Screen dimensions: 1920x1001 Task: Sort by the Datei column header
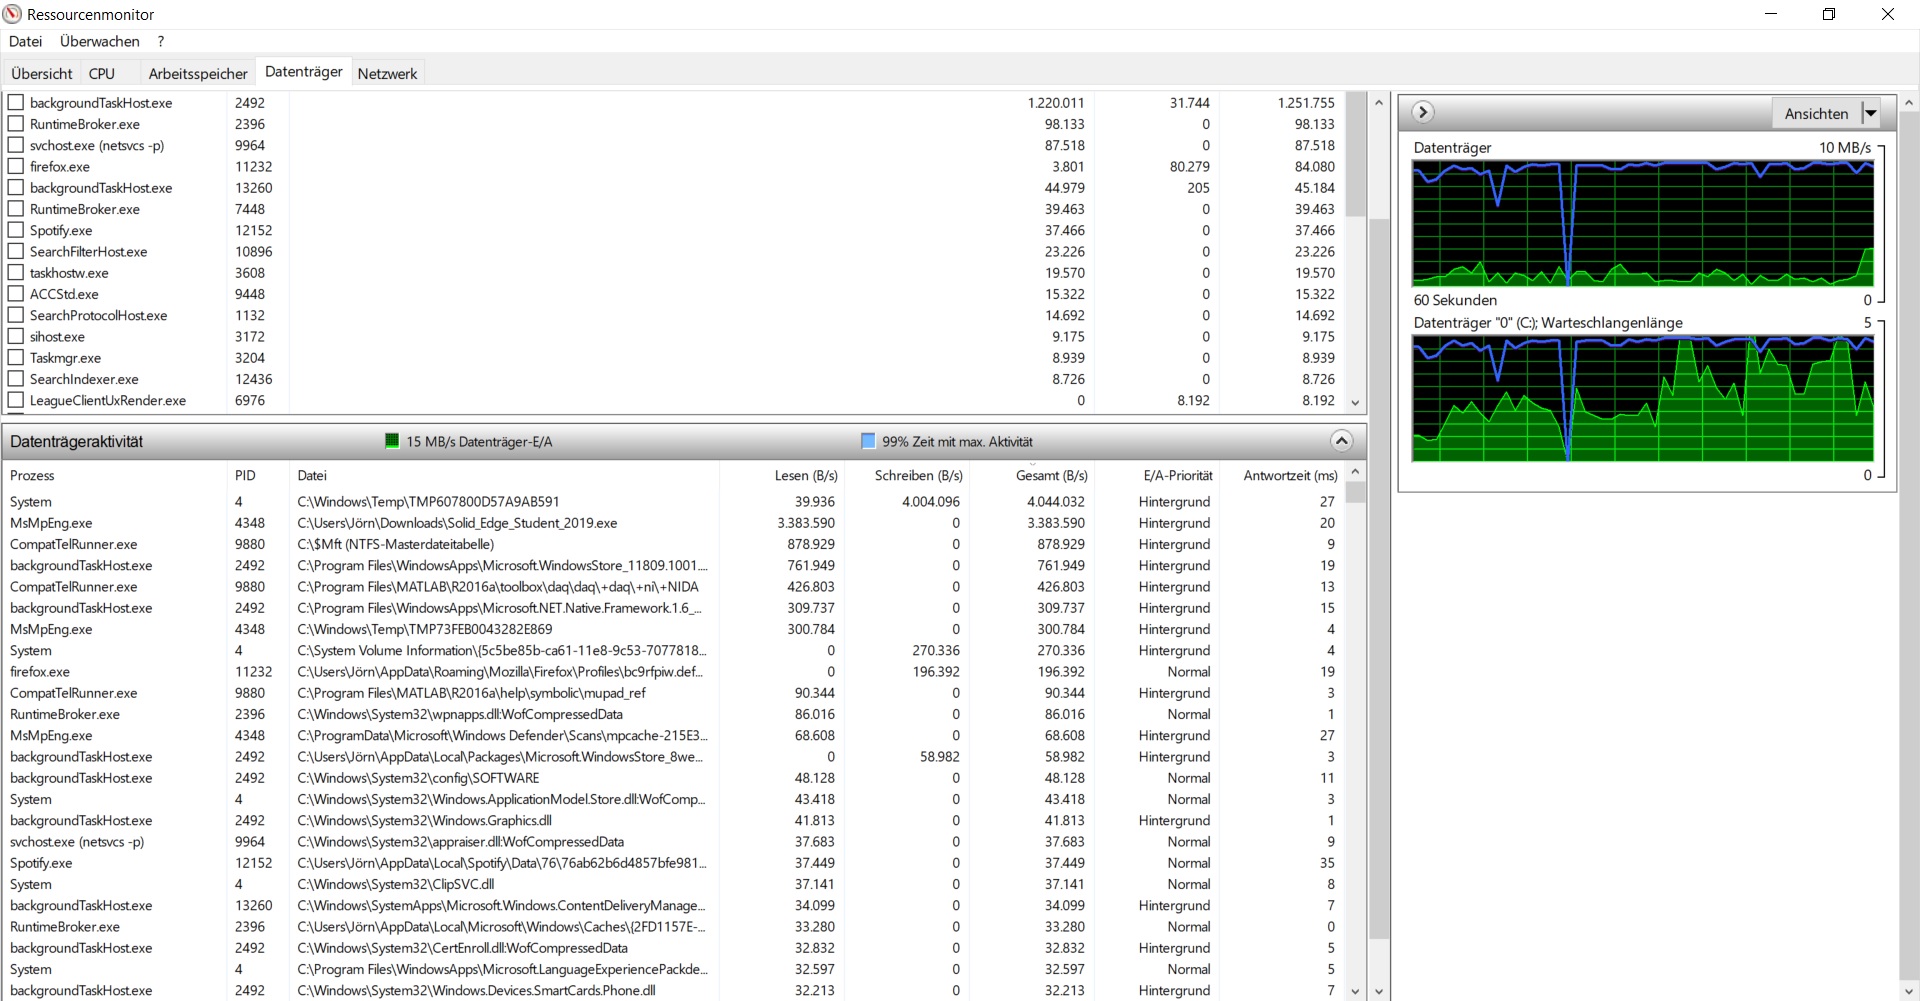click(x=504, y=476)
